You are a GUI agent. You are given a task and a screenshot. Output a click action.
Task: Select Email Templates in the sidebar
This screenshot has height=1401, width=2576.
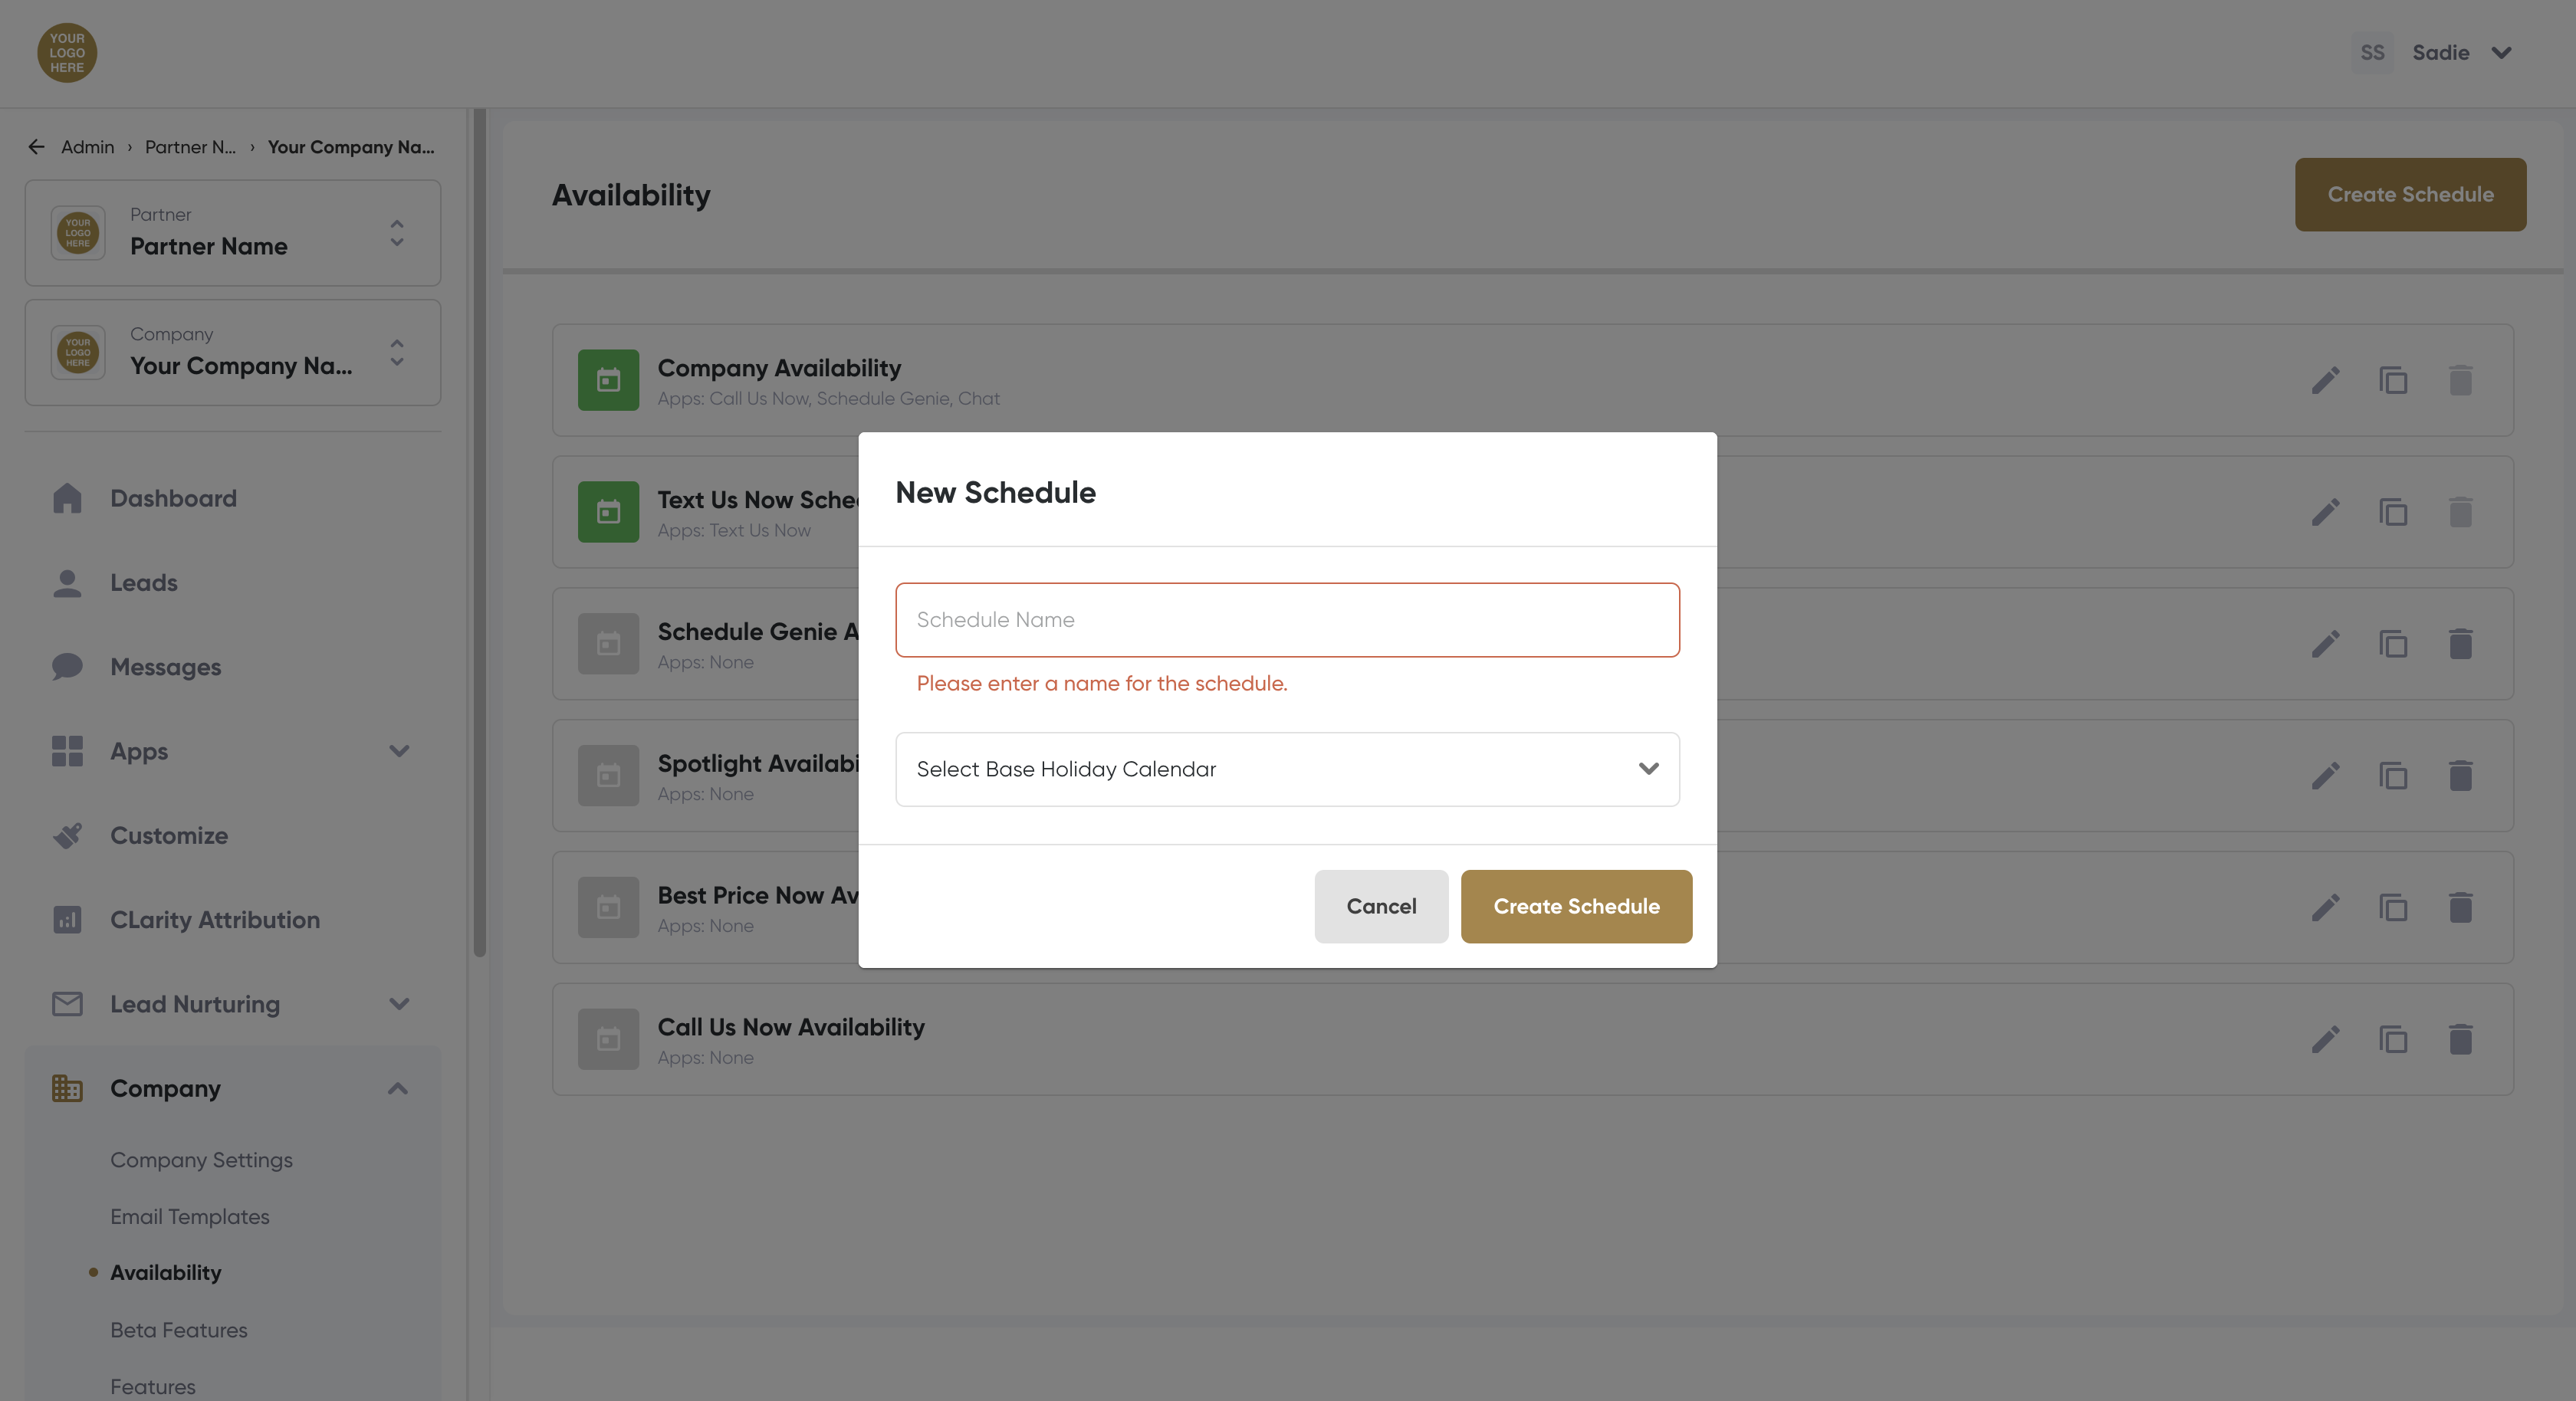pyautogui.click(x=190, y=1217)
